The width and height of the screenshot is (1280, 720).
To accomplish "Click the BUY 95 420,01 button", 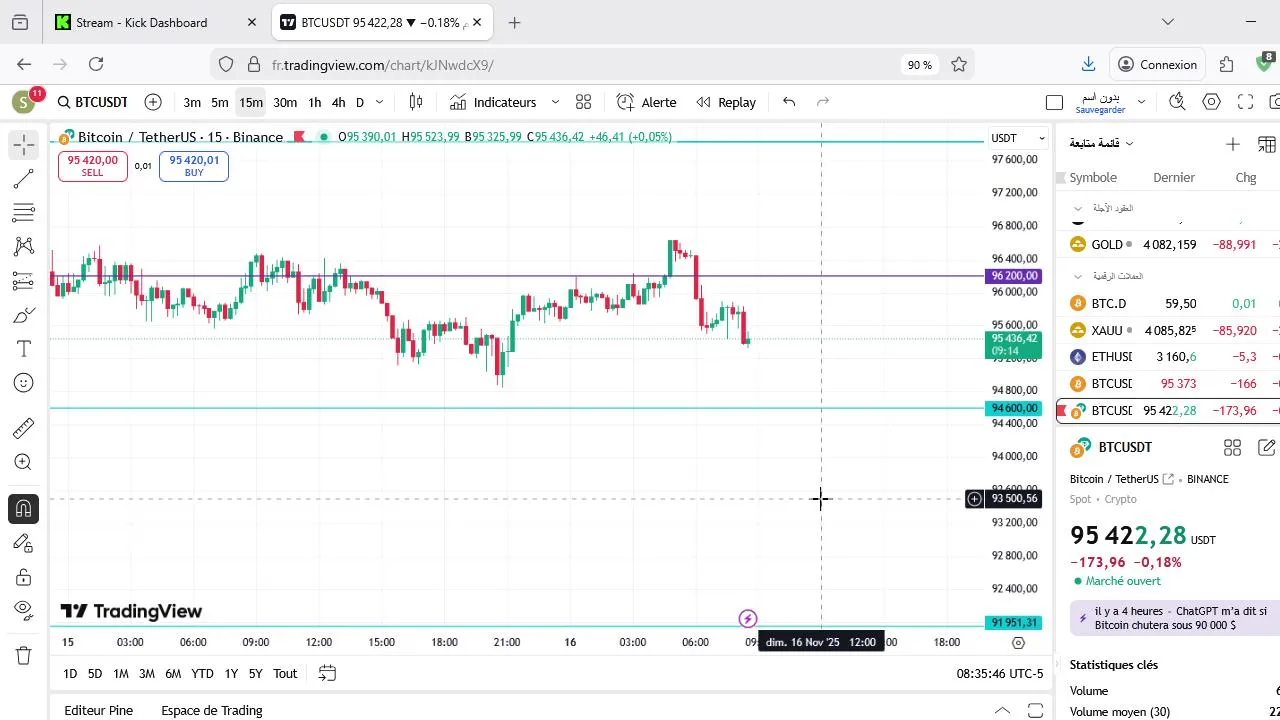I will tap(194, 166).
